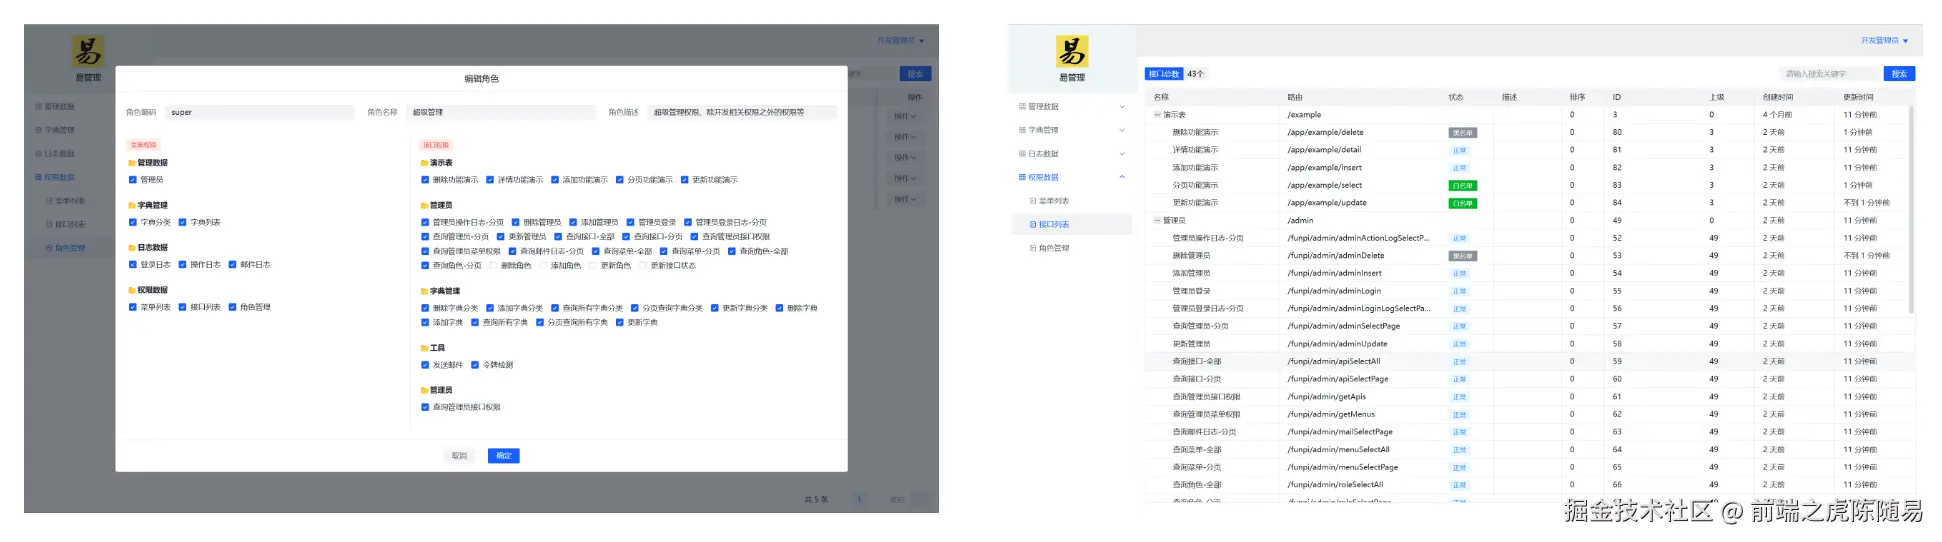
Task: Open the 开发管理员 user dropdown on API list page
Action: tap(1885, 41)
